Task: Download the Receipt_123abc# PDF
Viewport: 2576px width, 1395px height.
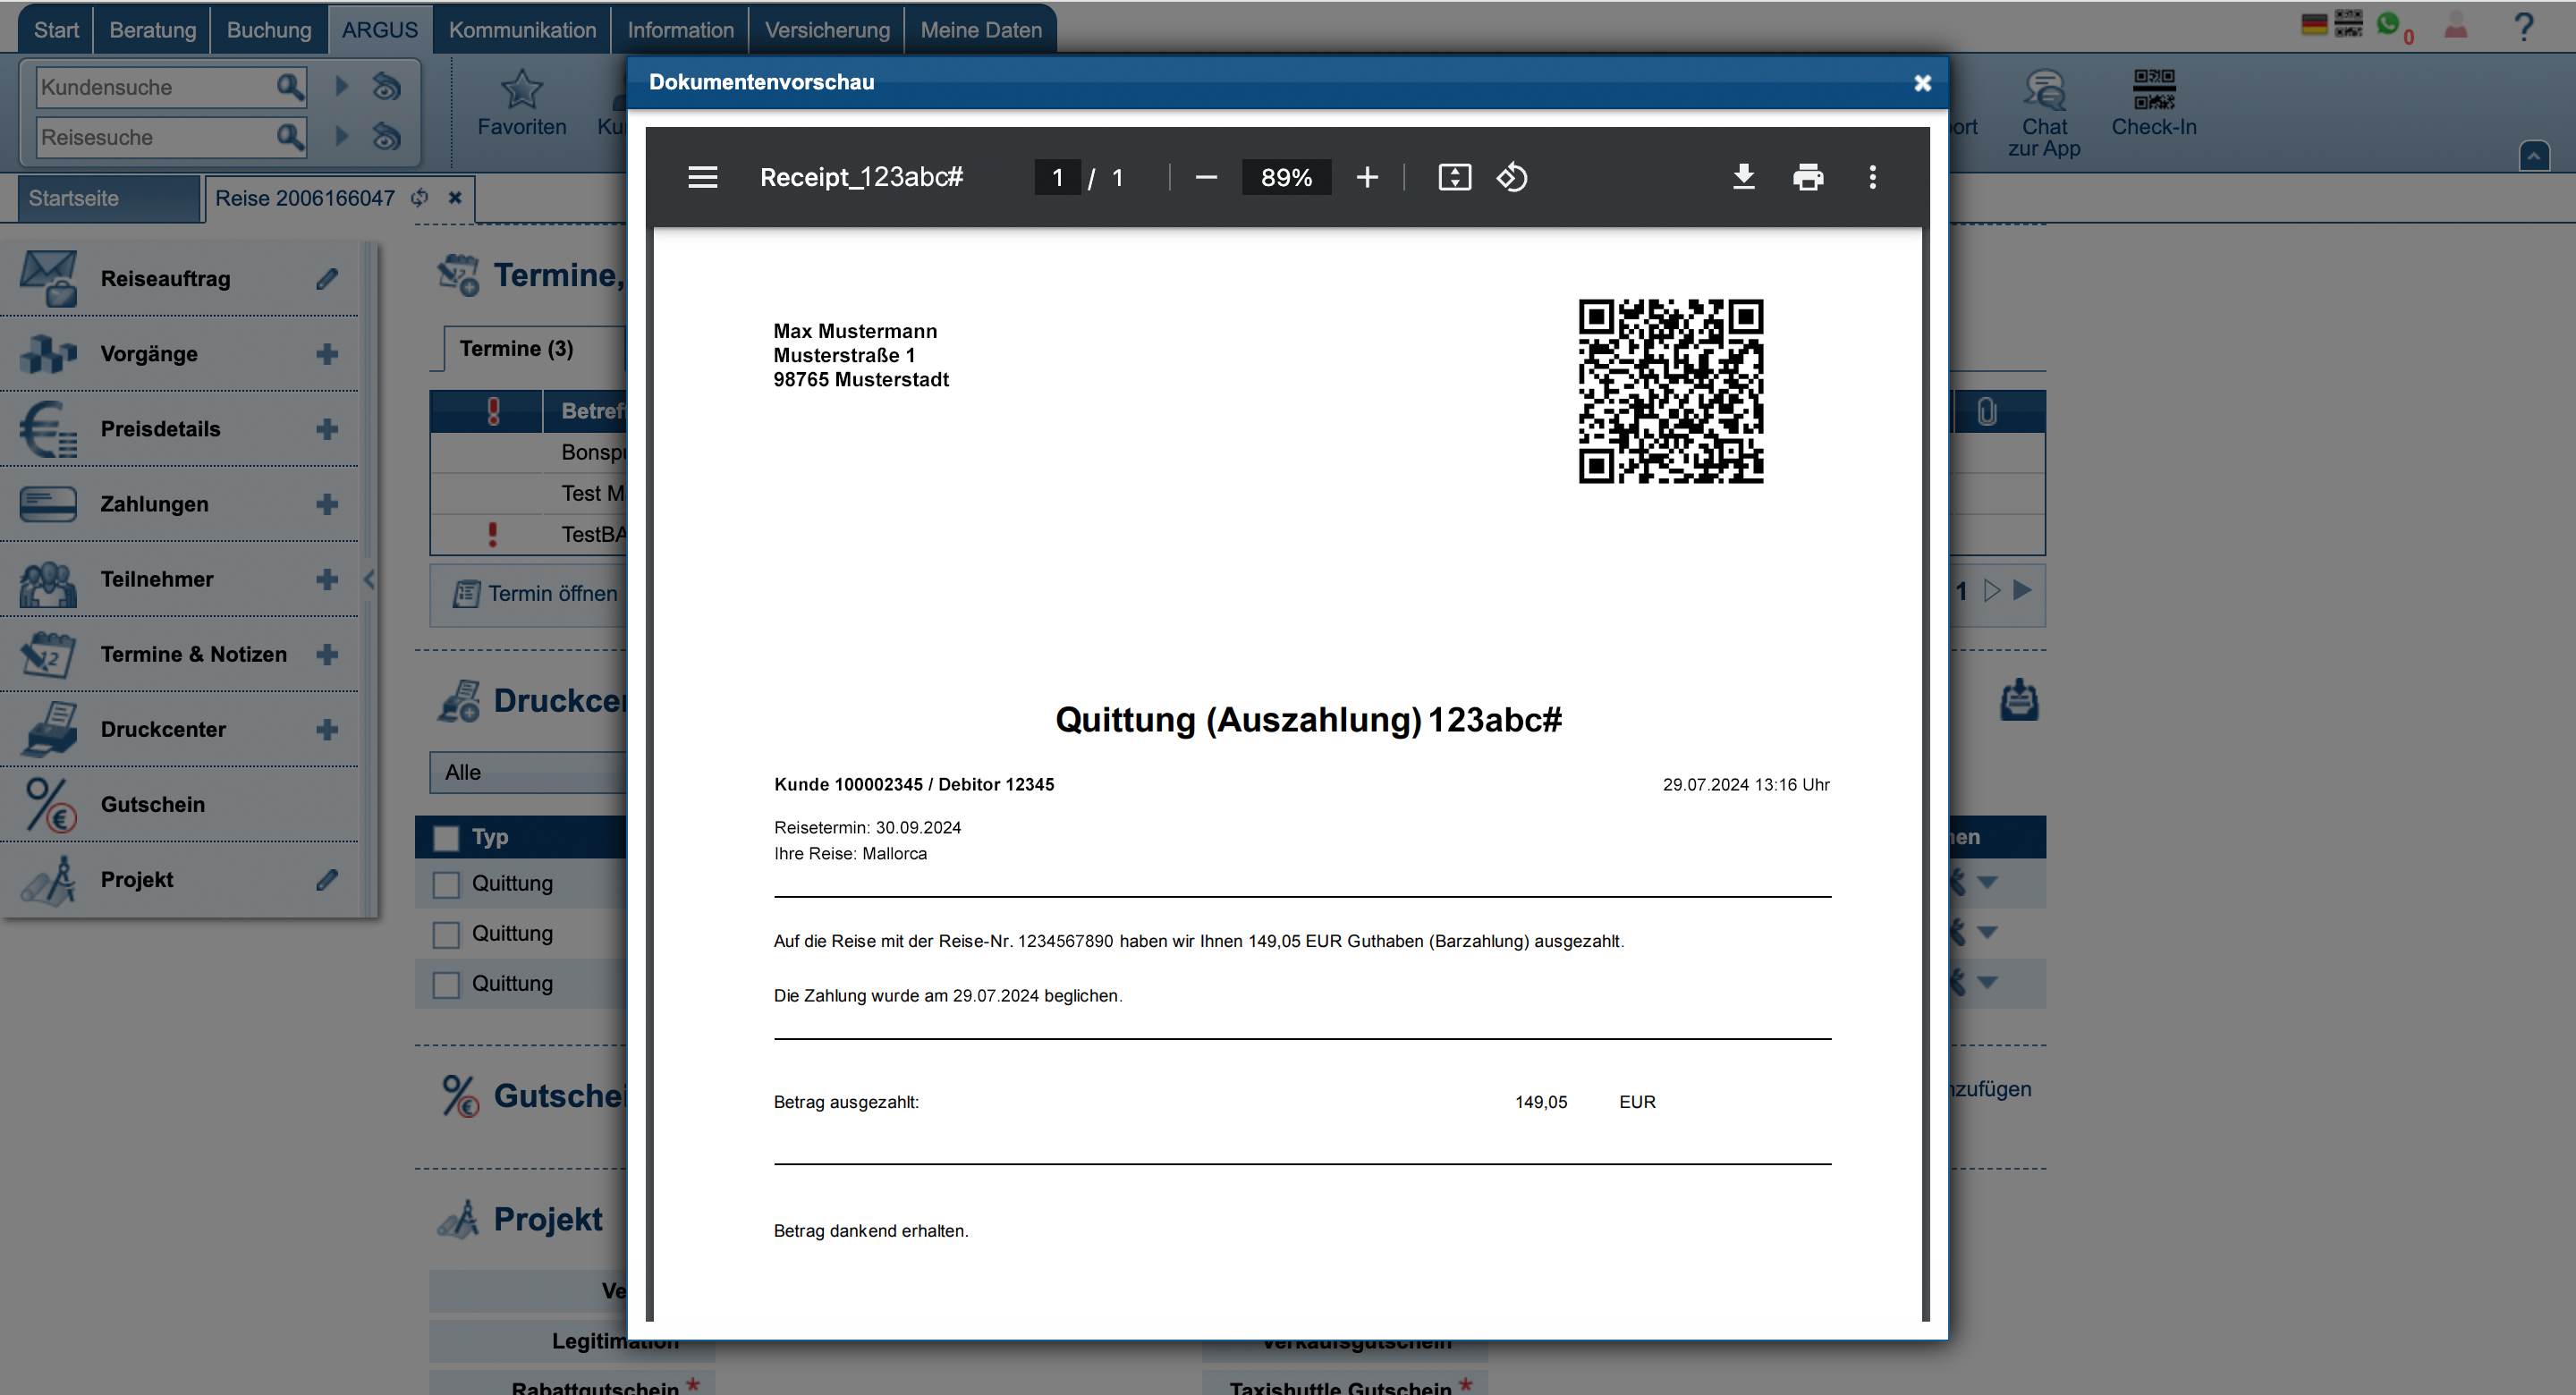Action: tap(1743, 177)
